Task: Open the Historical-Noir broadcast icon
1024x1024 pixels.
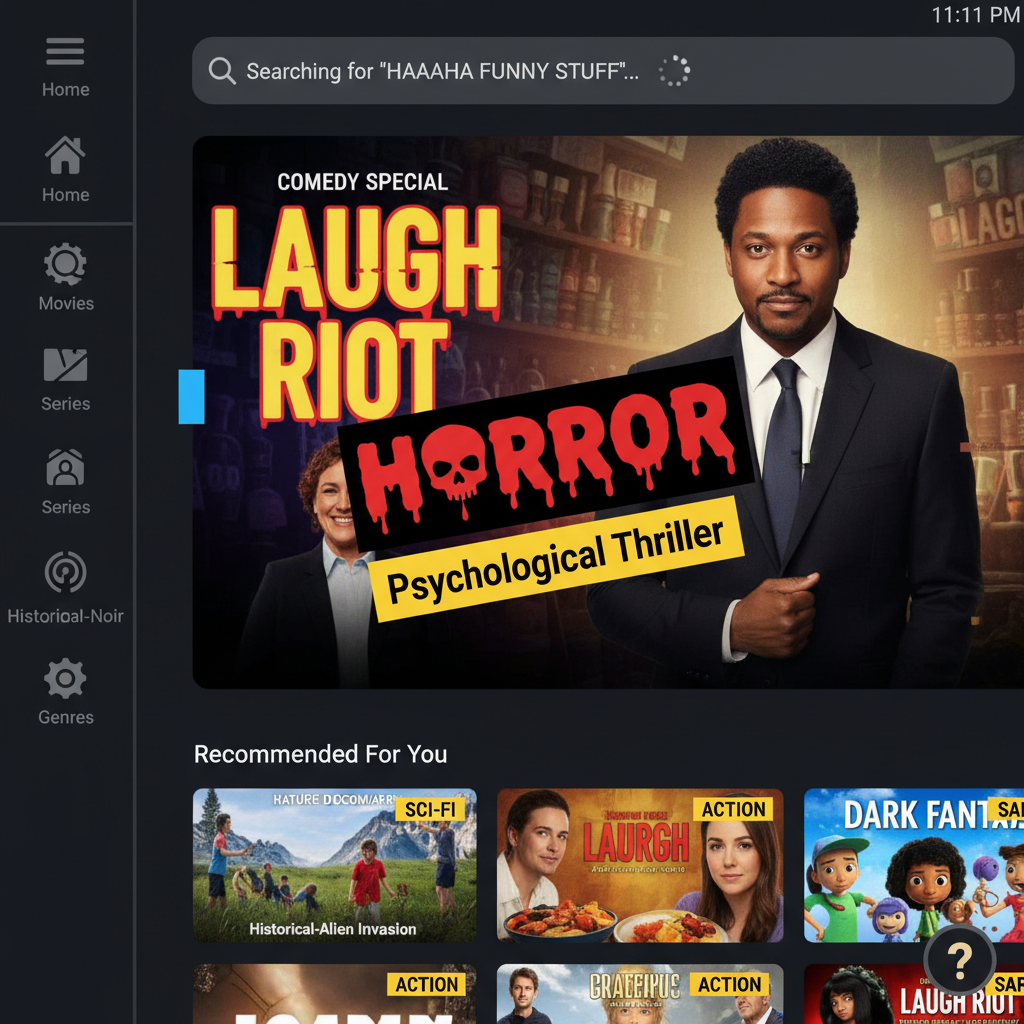Action: 65,574
